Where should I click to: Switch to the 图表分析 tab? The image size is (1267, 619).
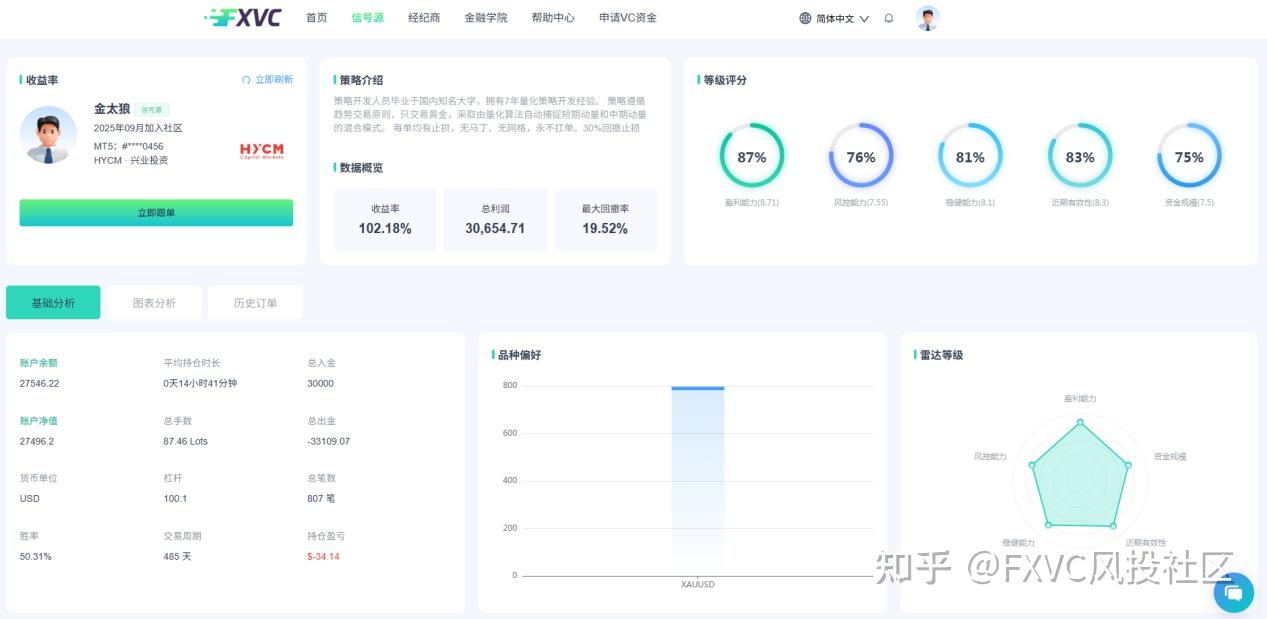pyautogui.click(x=154, y=303)
